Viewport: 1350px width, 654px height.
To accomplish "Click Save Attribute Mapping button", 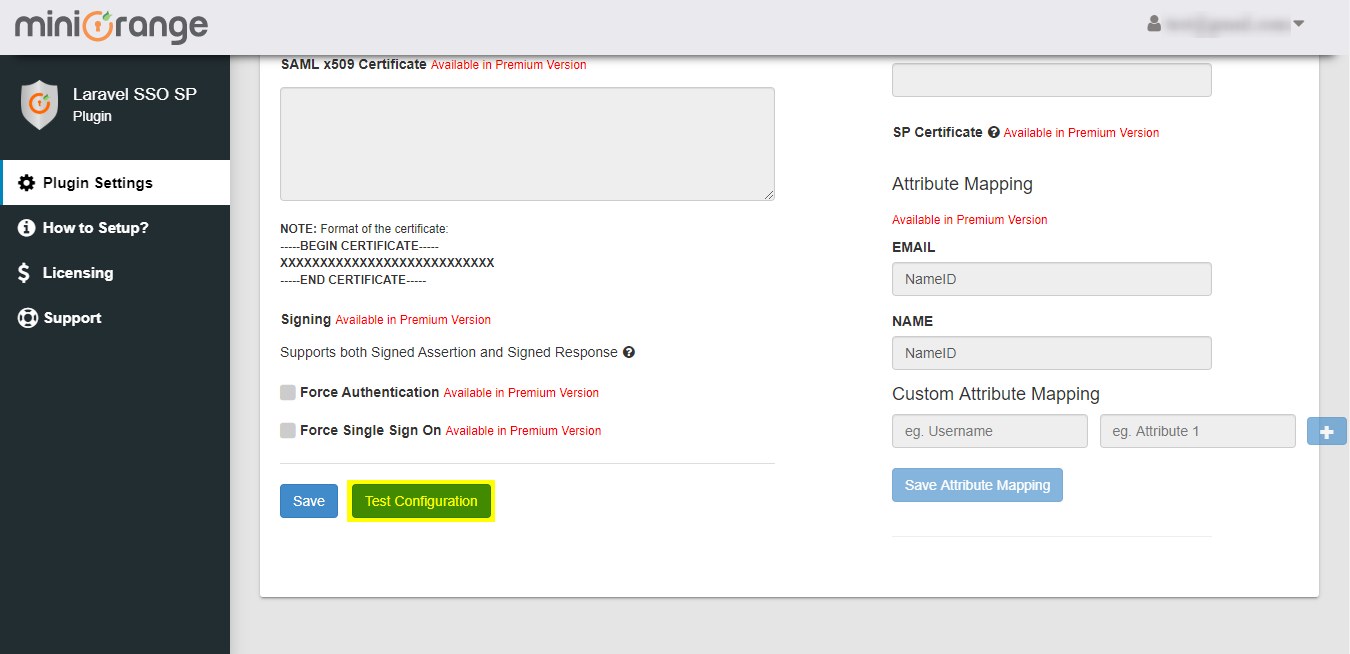I will coord(977,485).
